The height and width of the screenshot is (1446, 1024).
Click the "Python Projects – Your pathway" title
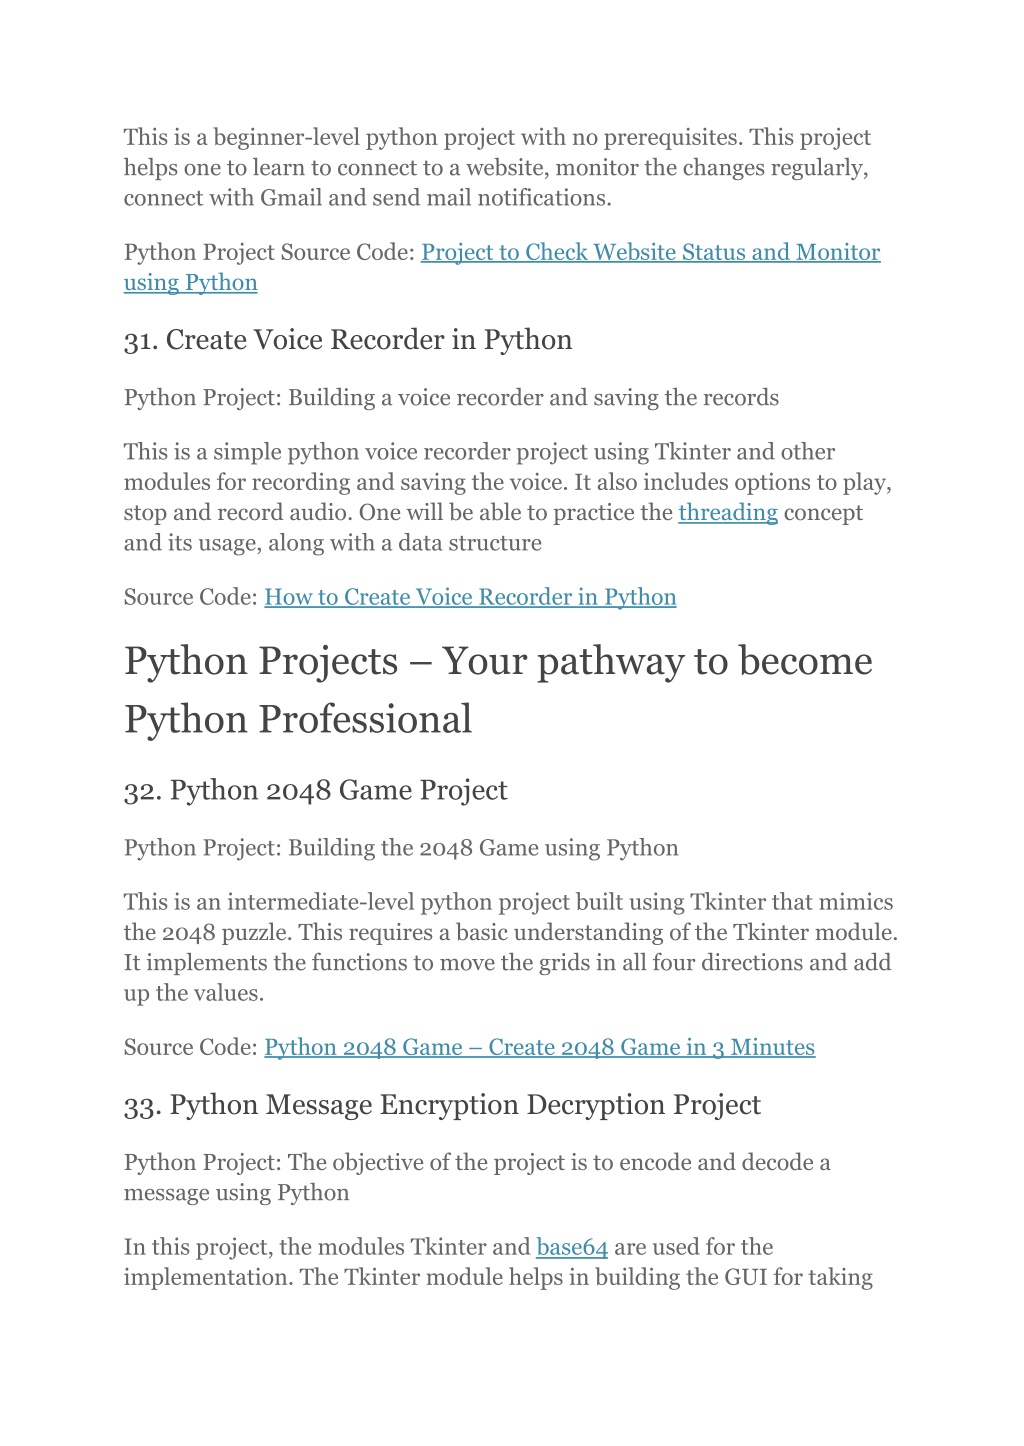coord(498,690)
